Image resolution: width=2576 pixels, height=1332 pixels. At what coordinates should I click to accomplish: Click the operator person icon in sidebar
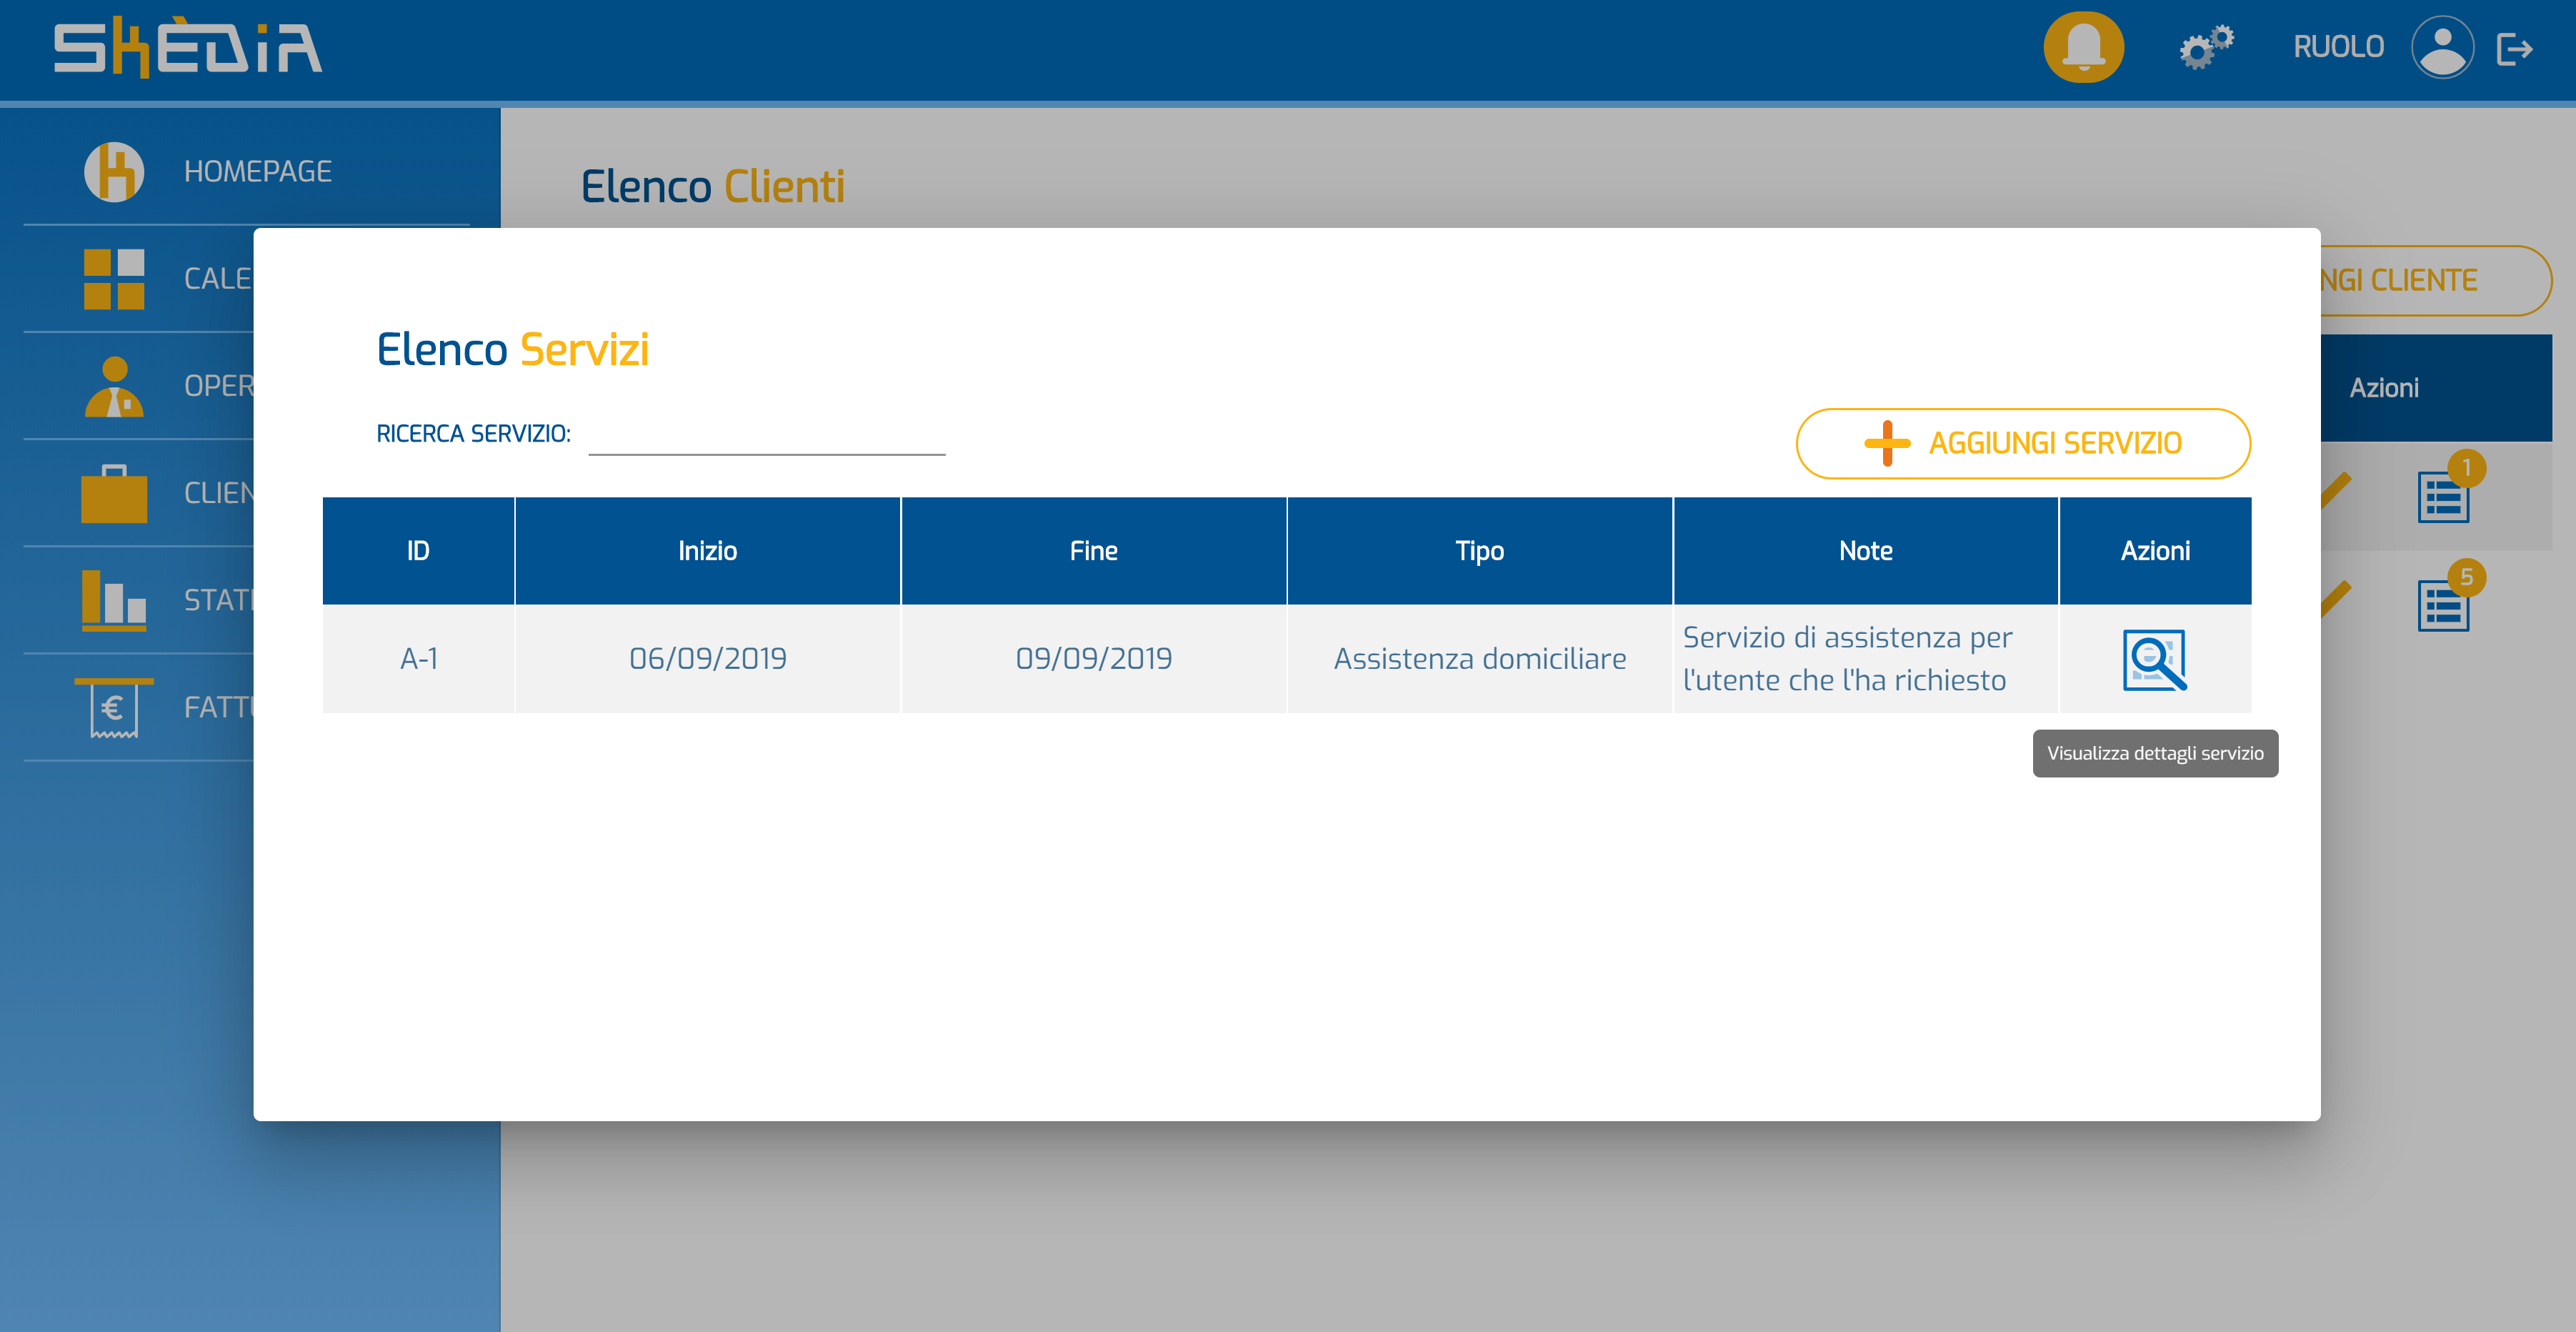coord(114,386)
